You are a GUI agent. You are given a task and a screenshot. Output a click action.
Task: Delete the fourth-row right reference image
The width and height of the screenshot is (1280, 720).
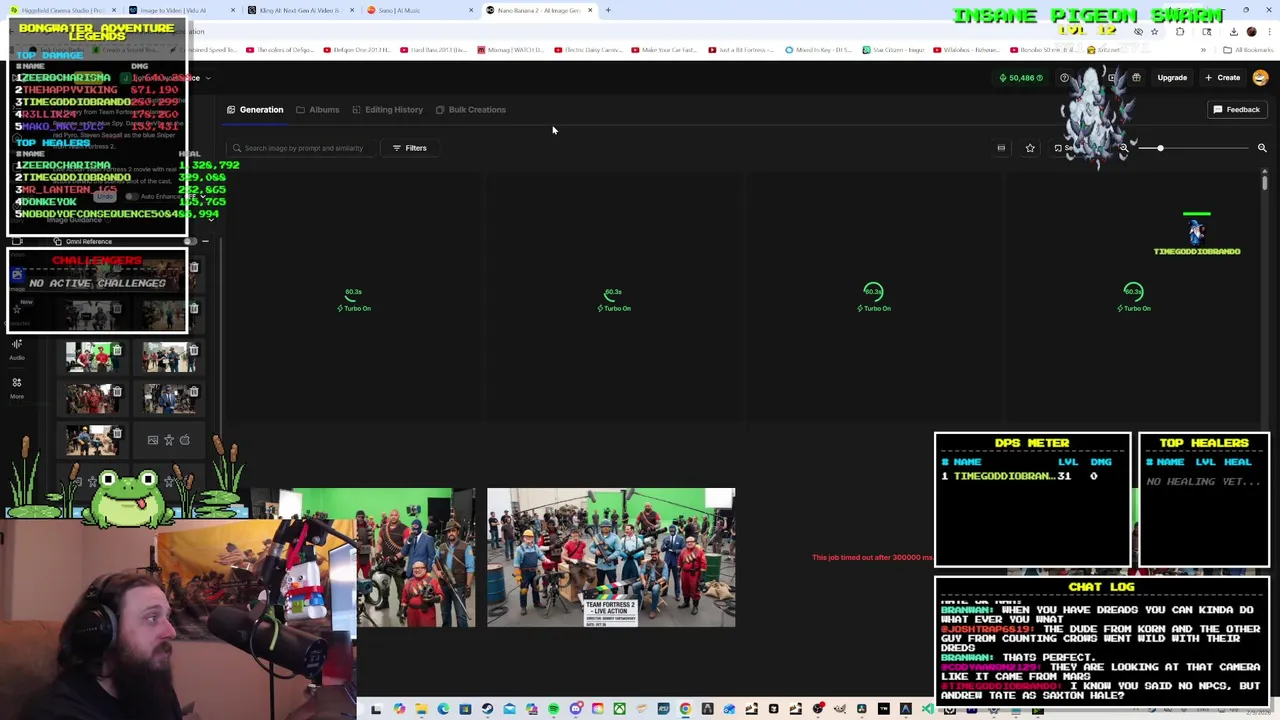[x=193, y=392]
